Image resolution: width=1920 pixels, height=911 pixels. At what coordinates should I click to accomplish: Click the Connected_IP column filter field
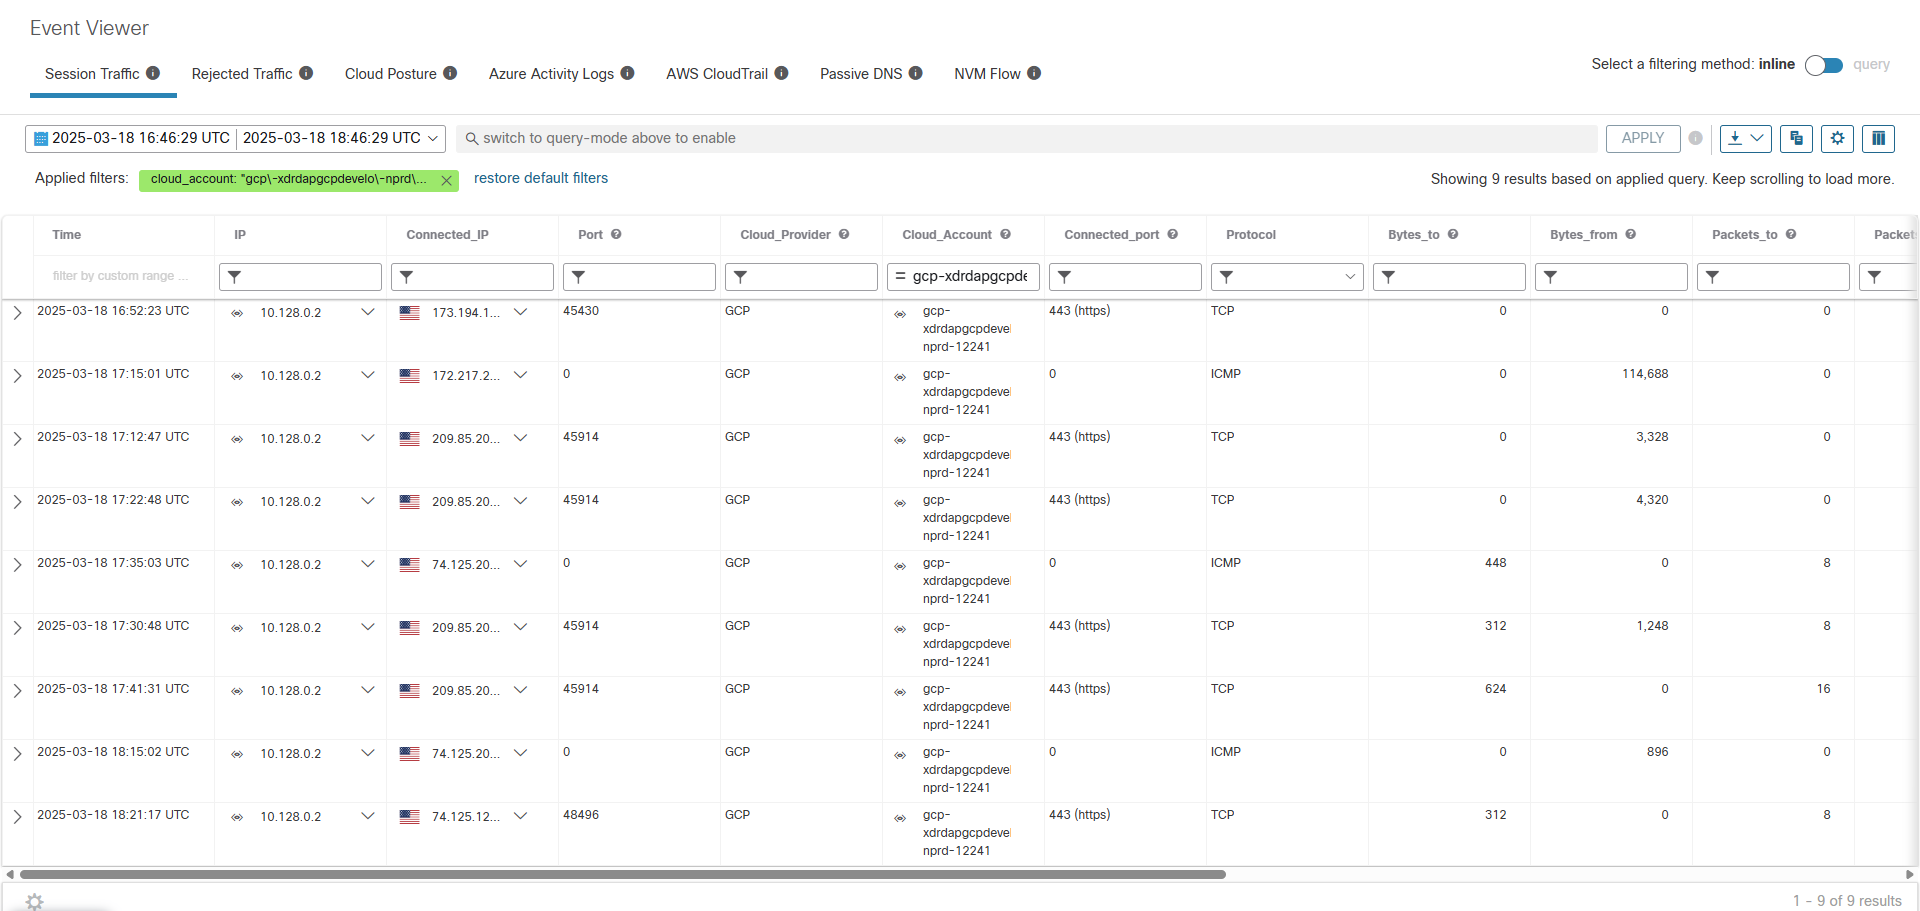tap(472, 276)
